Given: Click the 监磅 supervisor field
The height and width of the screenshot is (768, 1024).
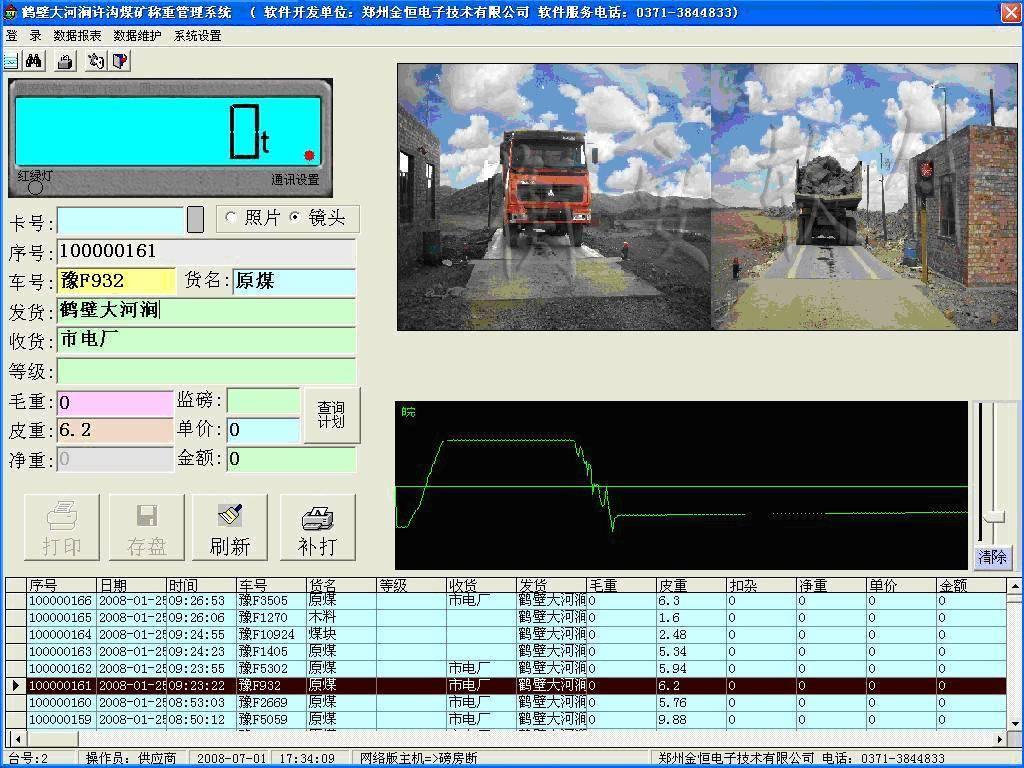Looking at the screenshot, I should point(263,401).
